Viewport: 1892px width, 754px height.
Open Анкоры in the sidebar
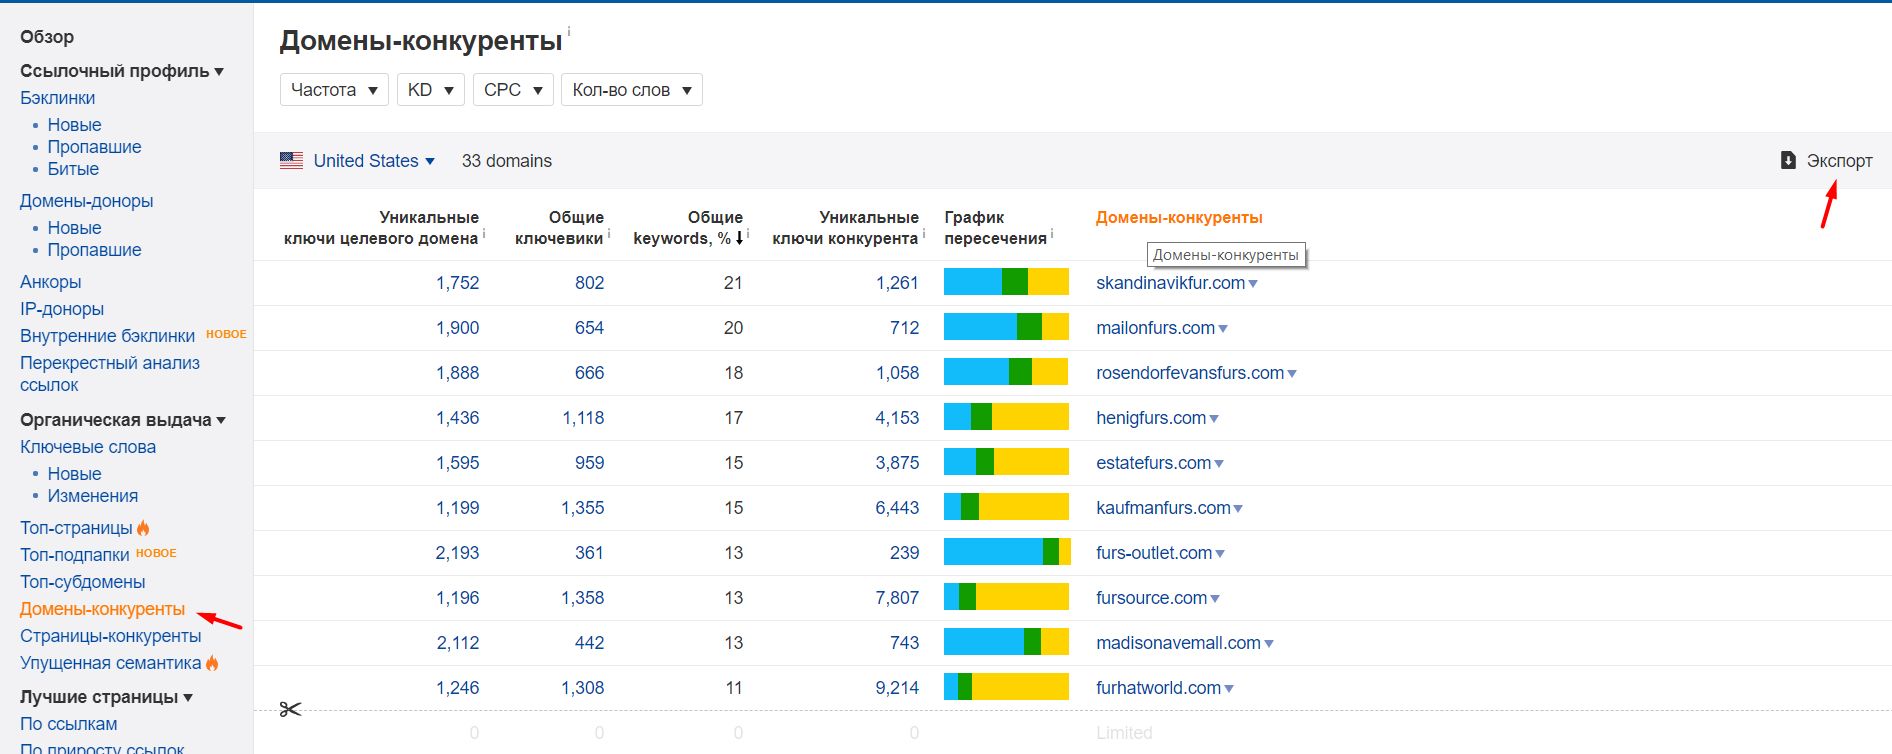(51, 282)
